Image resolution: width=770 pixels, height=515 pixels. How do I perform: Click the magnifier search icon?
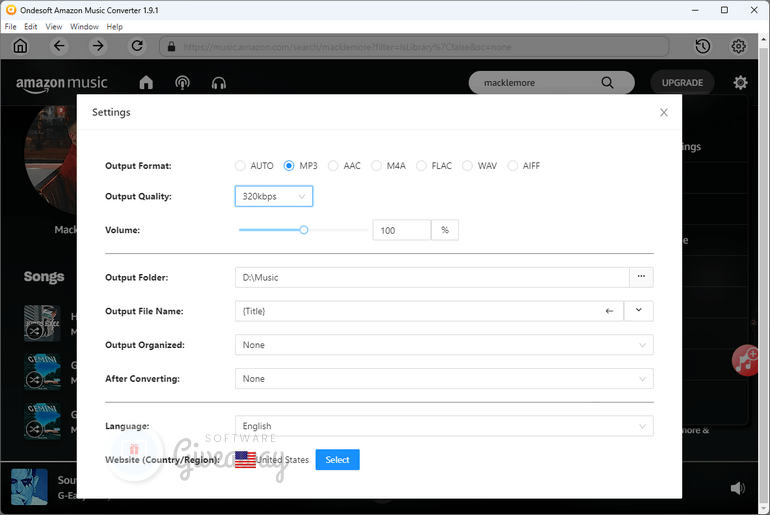pyautogui.click(x=607, y=82)
